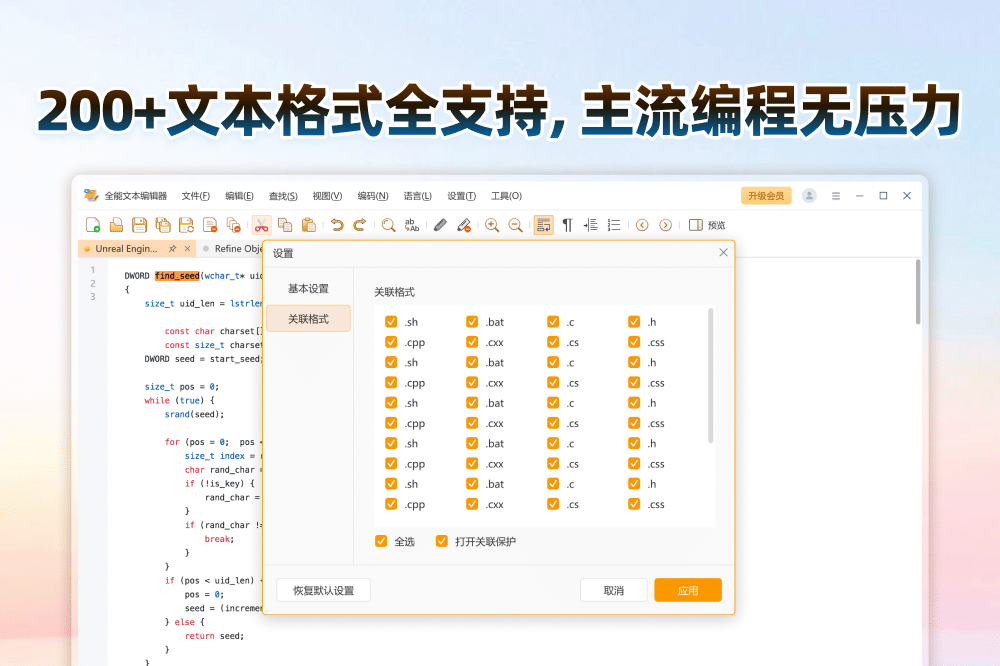1000x666 pixels.
Task: Click the scissors cut icon
Action: tap(261, 225)
